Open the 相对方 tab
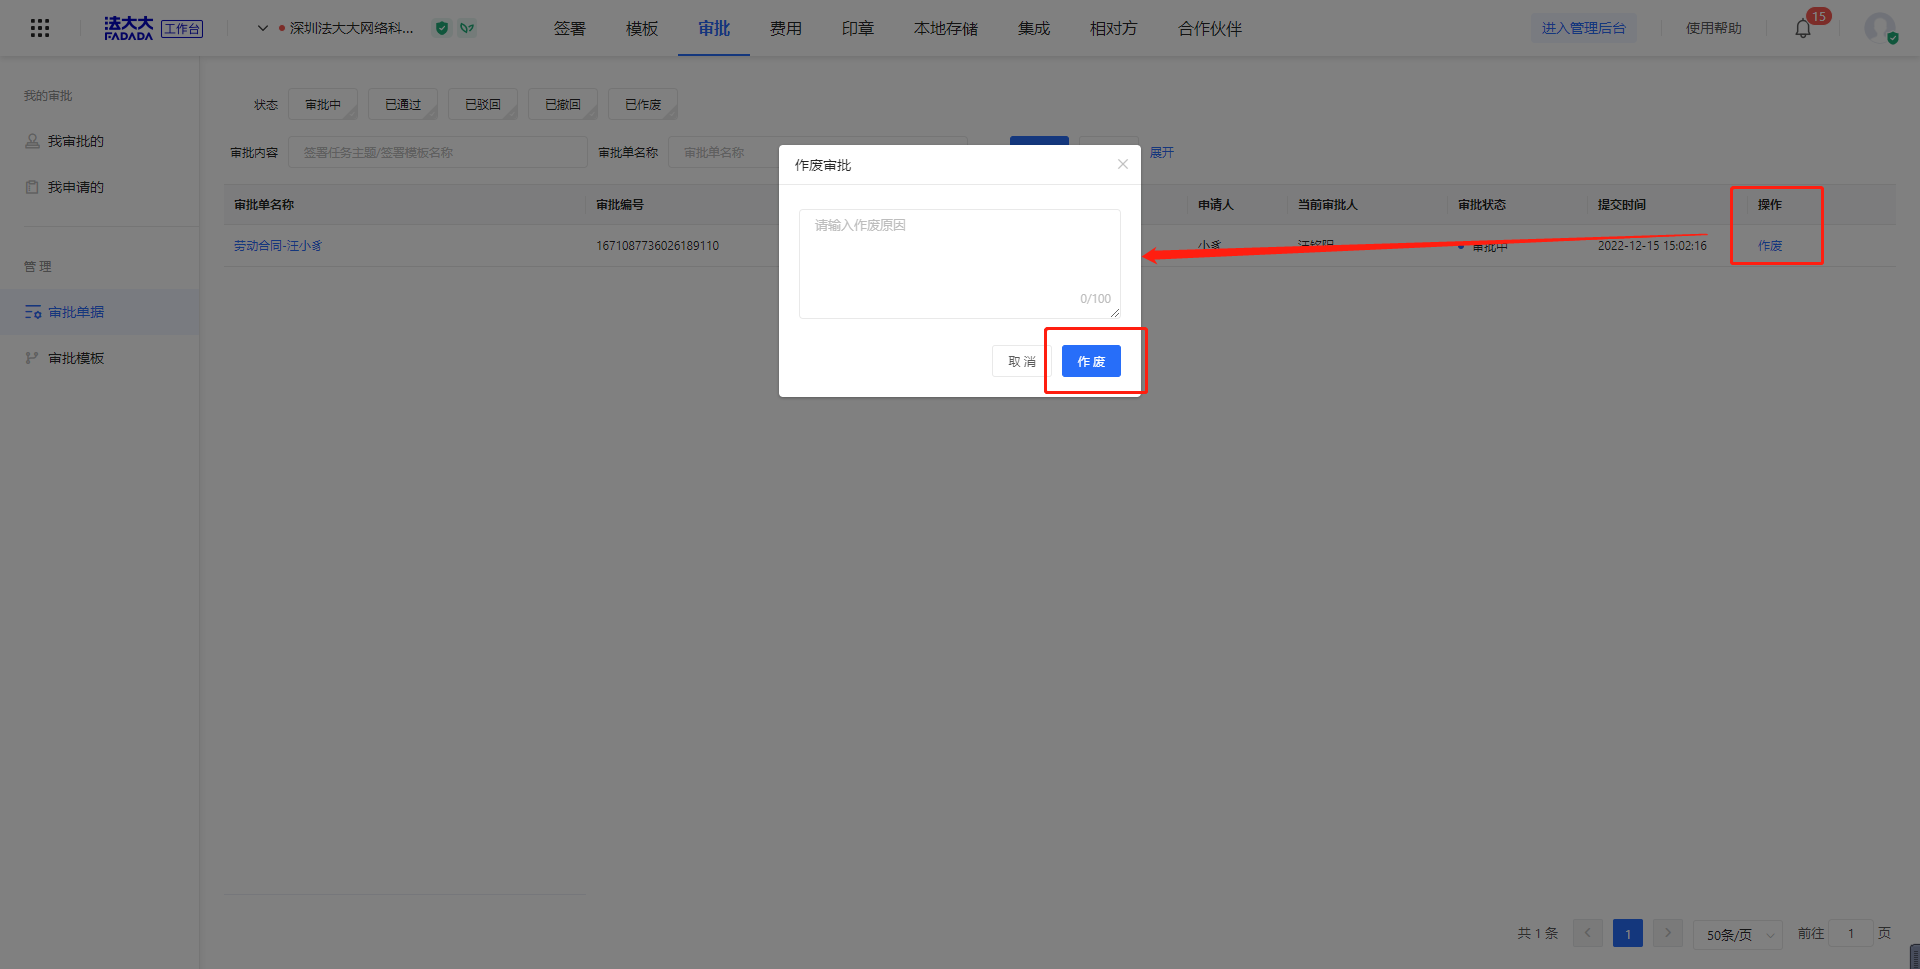The height and width of the screenshot is (969, 1920). tap(1114, 28)
